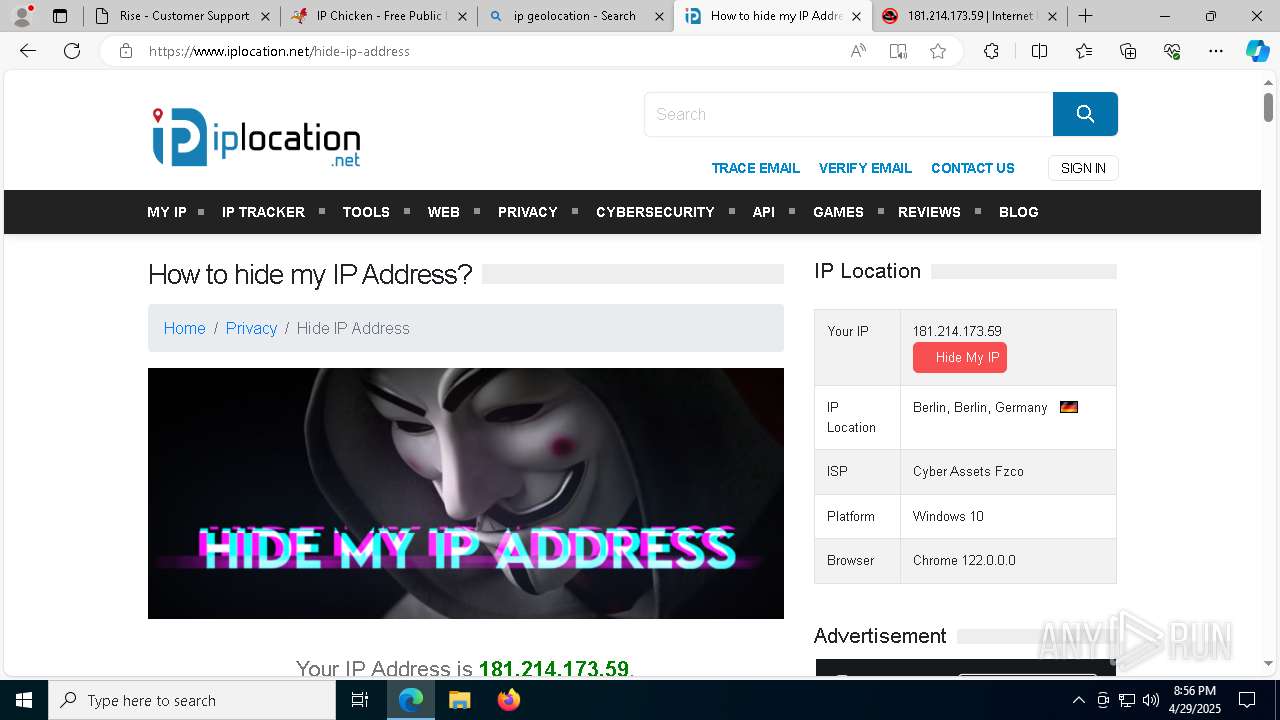Click the scrollbar down arrow

click(x=1268, y=663)
